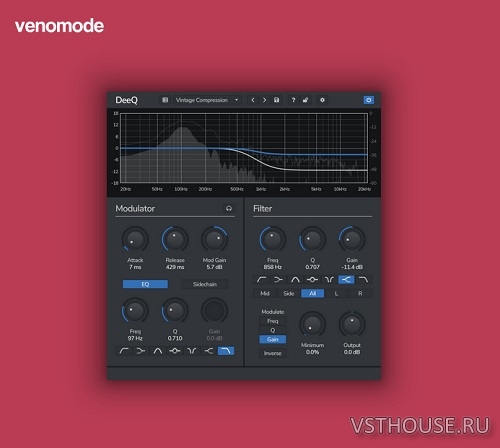This screenshot has width=500, height=448.
Task: Click the save preset icon
Action: pos(276,100)
